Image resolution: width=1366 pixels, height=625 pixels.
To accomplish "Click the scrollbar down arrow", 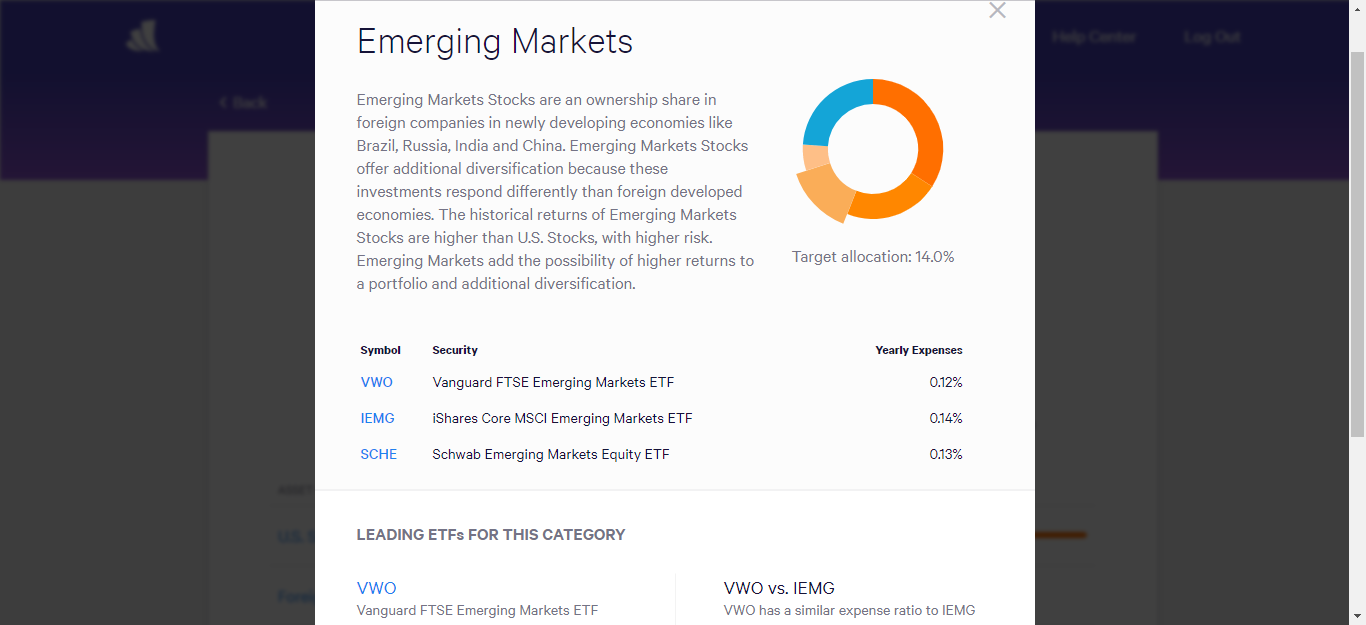I will 1357,616.
